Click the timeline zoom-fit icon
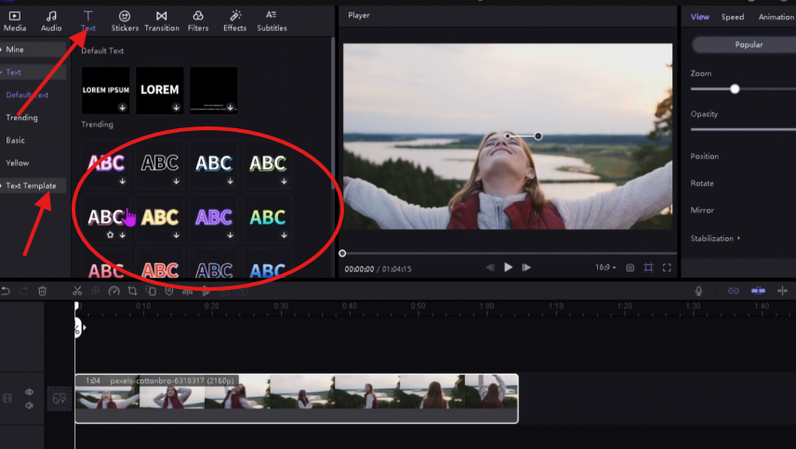This screenshot has width=796, height=449. pos(782,291)
